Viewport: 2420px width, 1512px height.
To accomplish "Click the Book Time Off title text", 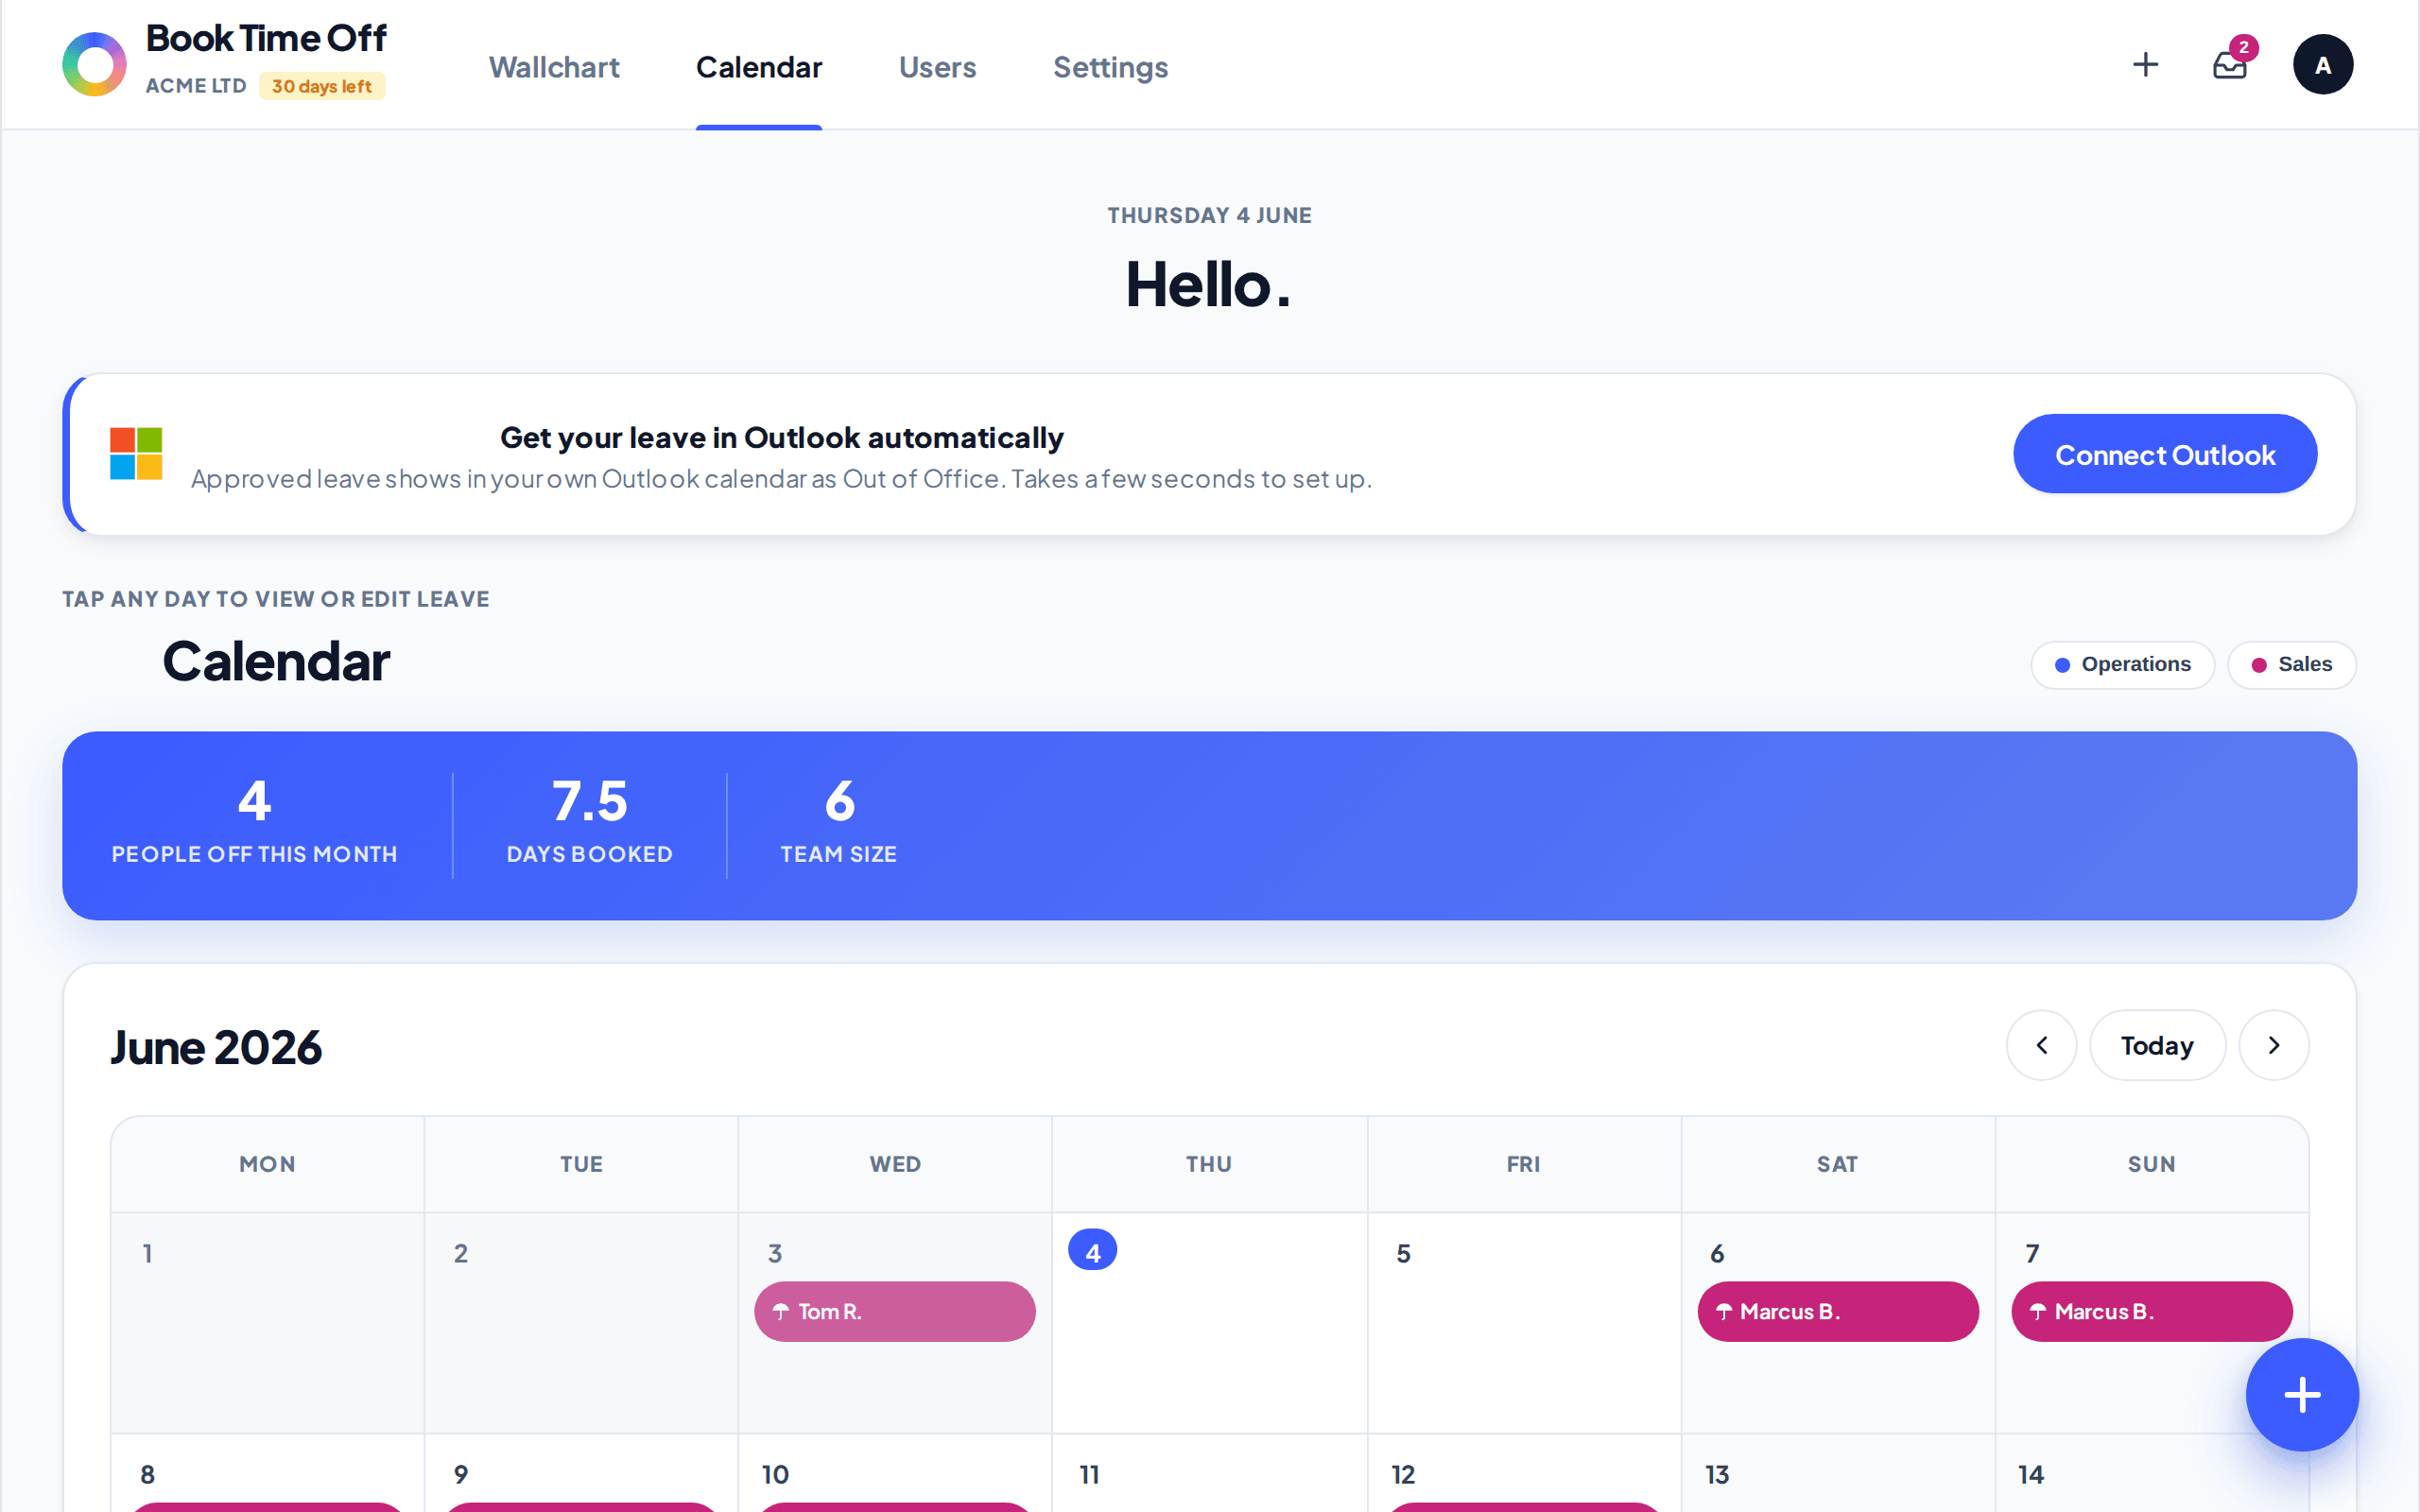I will coord(266,38).
